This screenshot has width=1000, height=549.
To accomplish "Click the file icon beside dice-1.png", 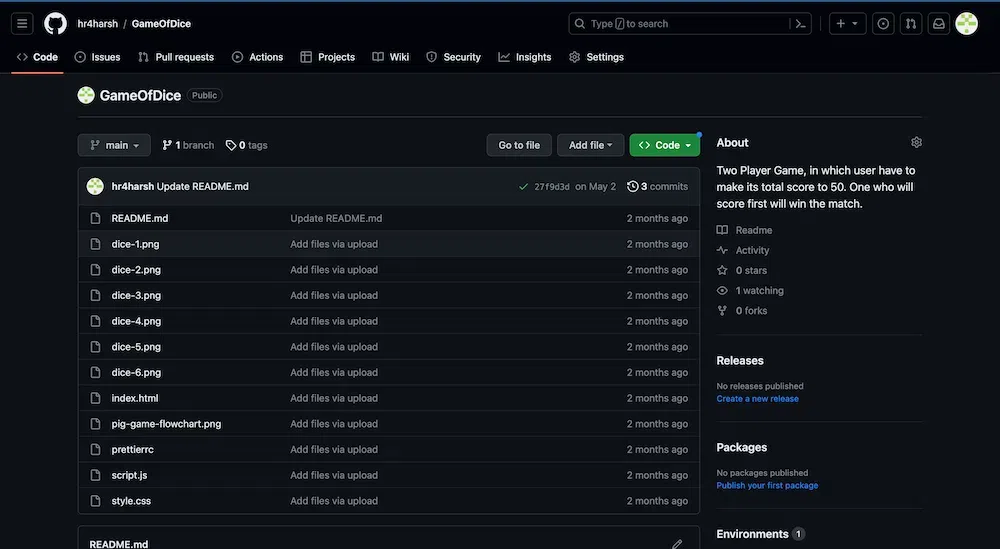I will coord(96,244).
